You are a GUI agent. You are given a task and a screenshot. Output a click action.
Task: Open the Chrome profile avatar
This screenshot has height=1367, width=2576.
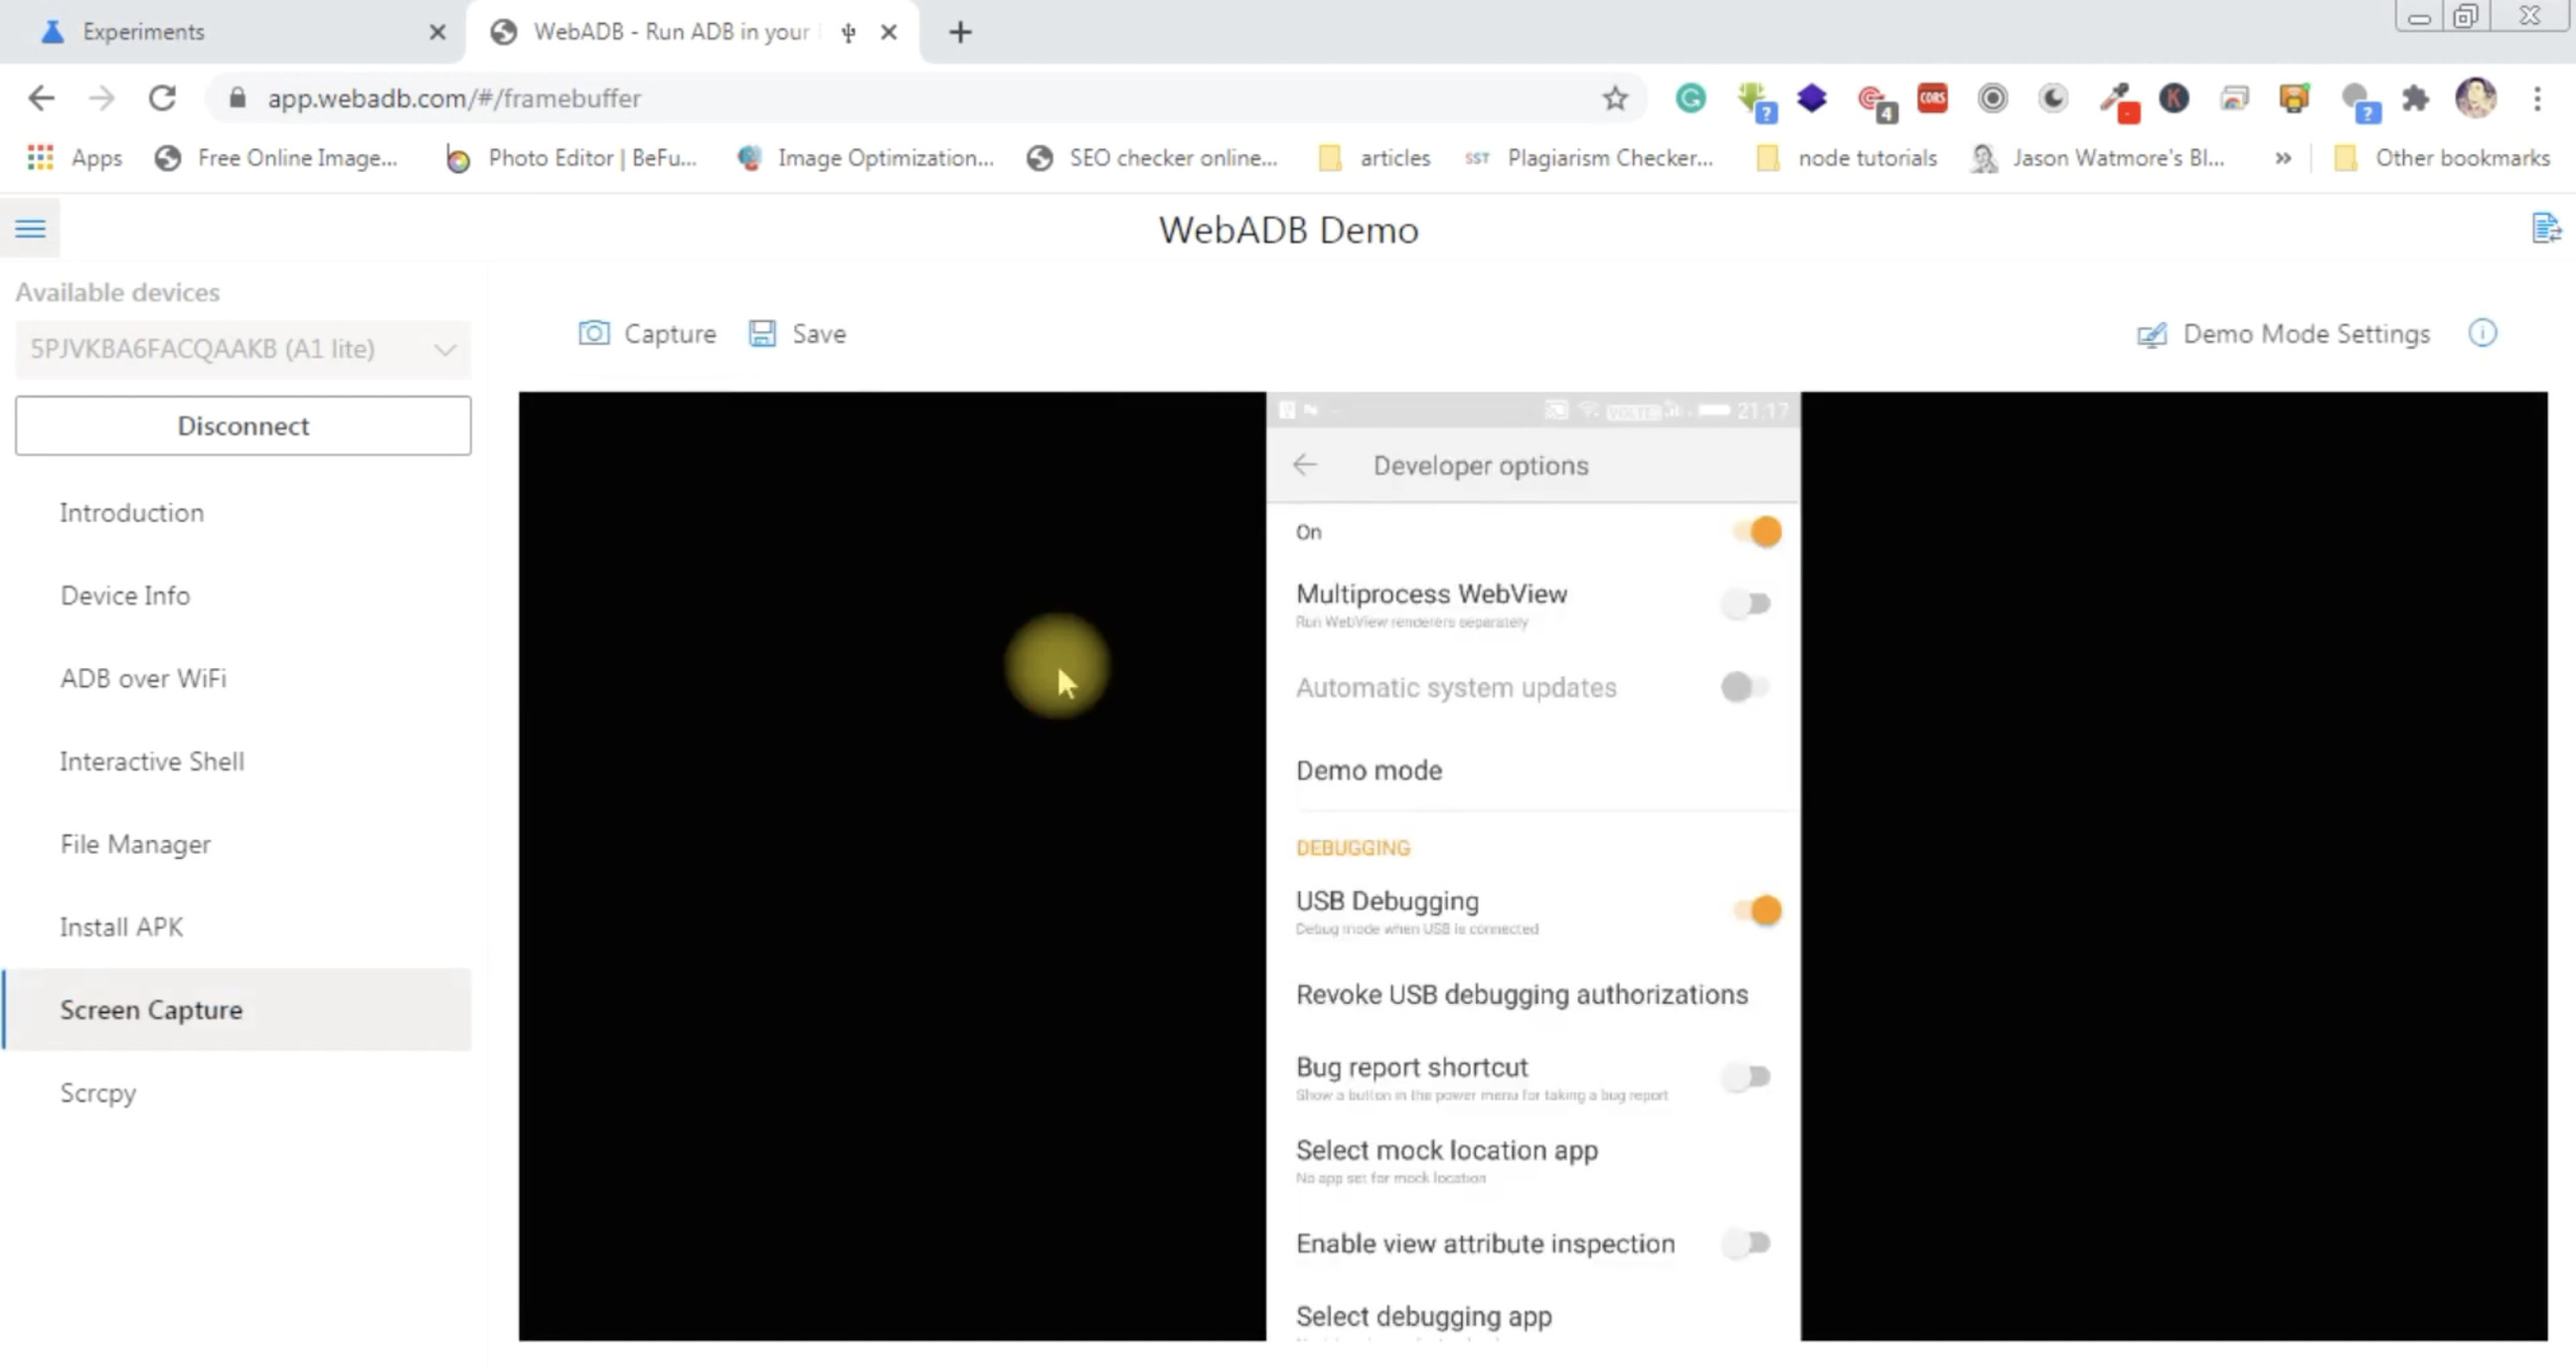click(2476, 98)
